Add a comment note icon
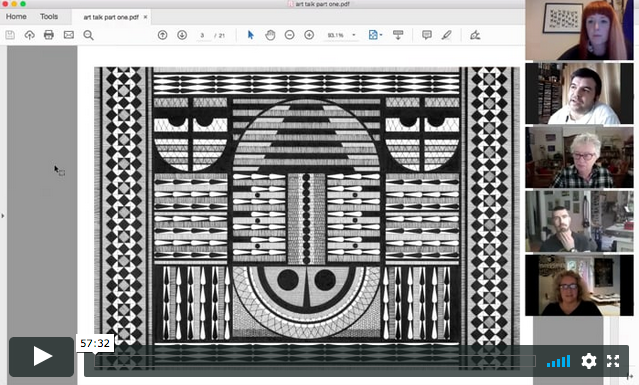This screenshot has height=385, width=639. click(427, 35)
